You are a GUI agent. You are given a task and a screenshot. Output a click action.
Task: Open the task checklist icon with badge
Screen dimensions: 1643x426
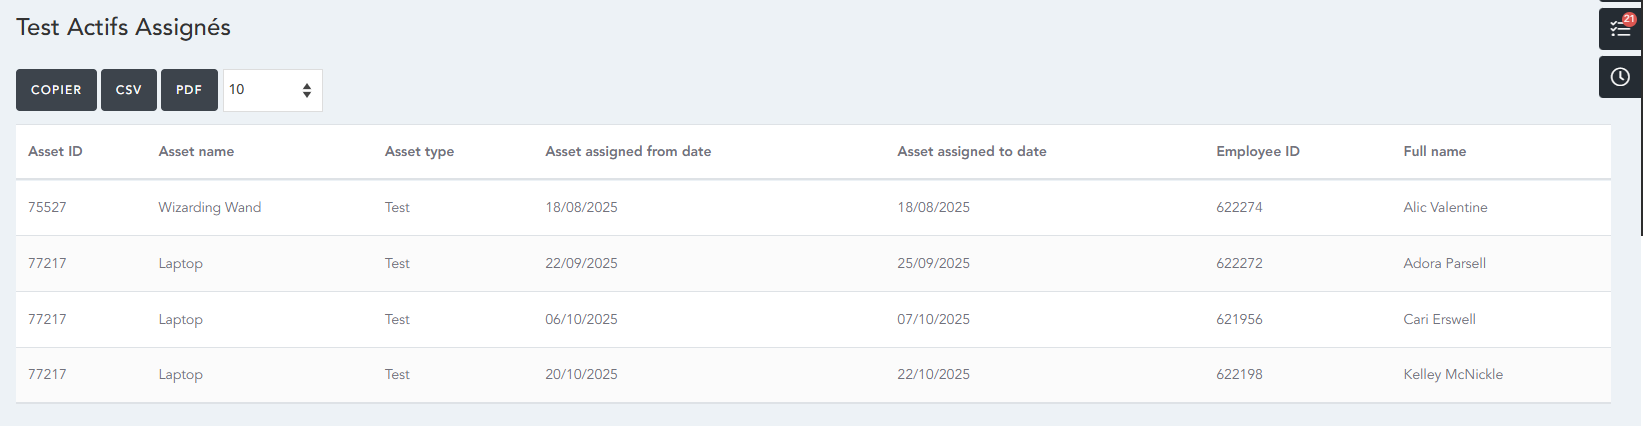1620,28
